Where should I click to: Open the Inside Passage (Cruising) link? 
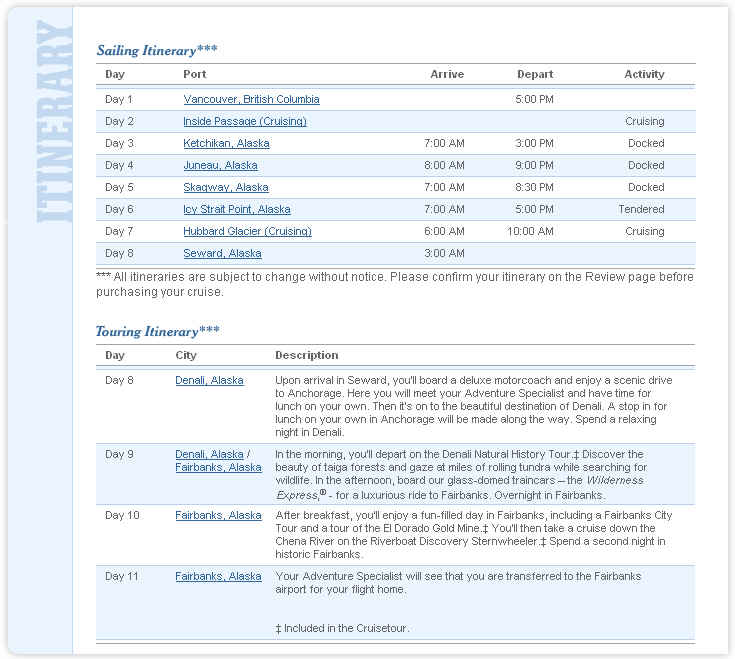pos(245,121)
